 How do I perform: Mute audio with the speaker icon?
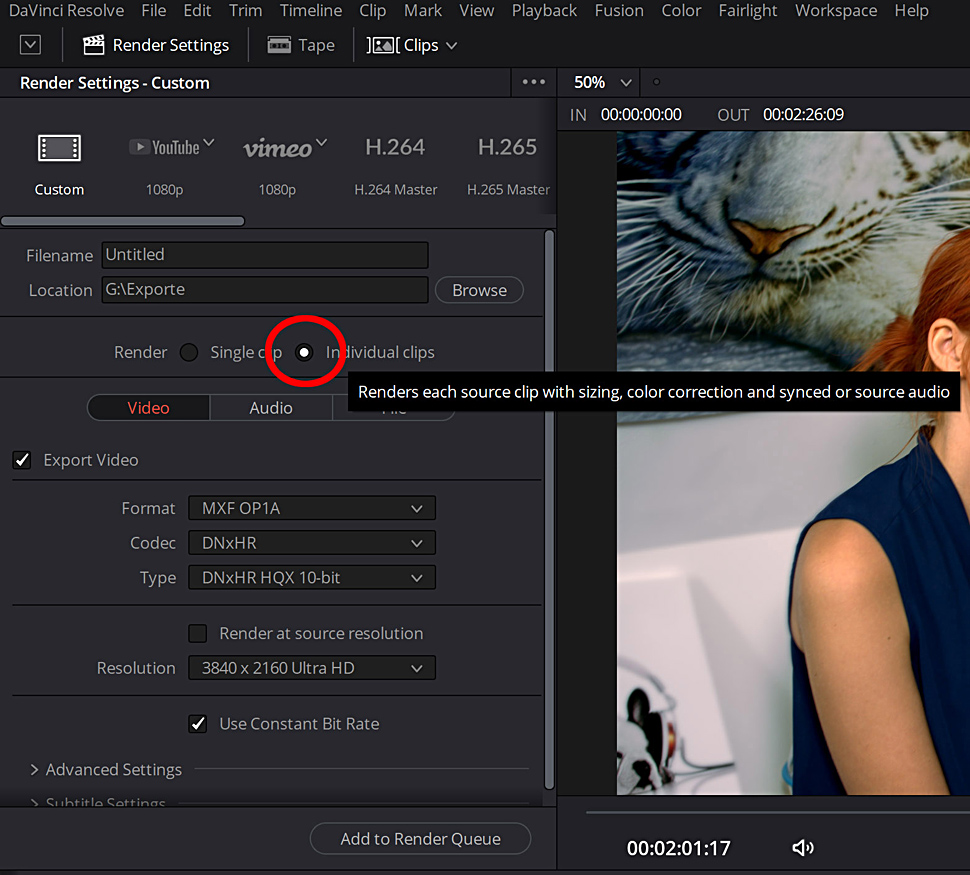(802, 847)
